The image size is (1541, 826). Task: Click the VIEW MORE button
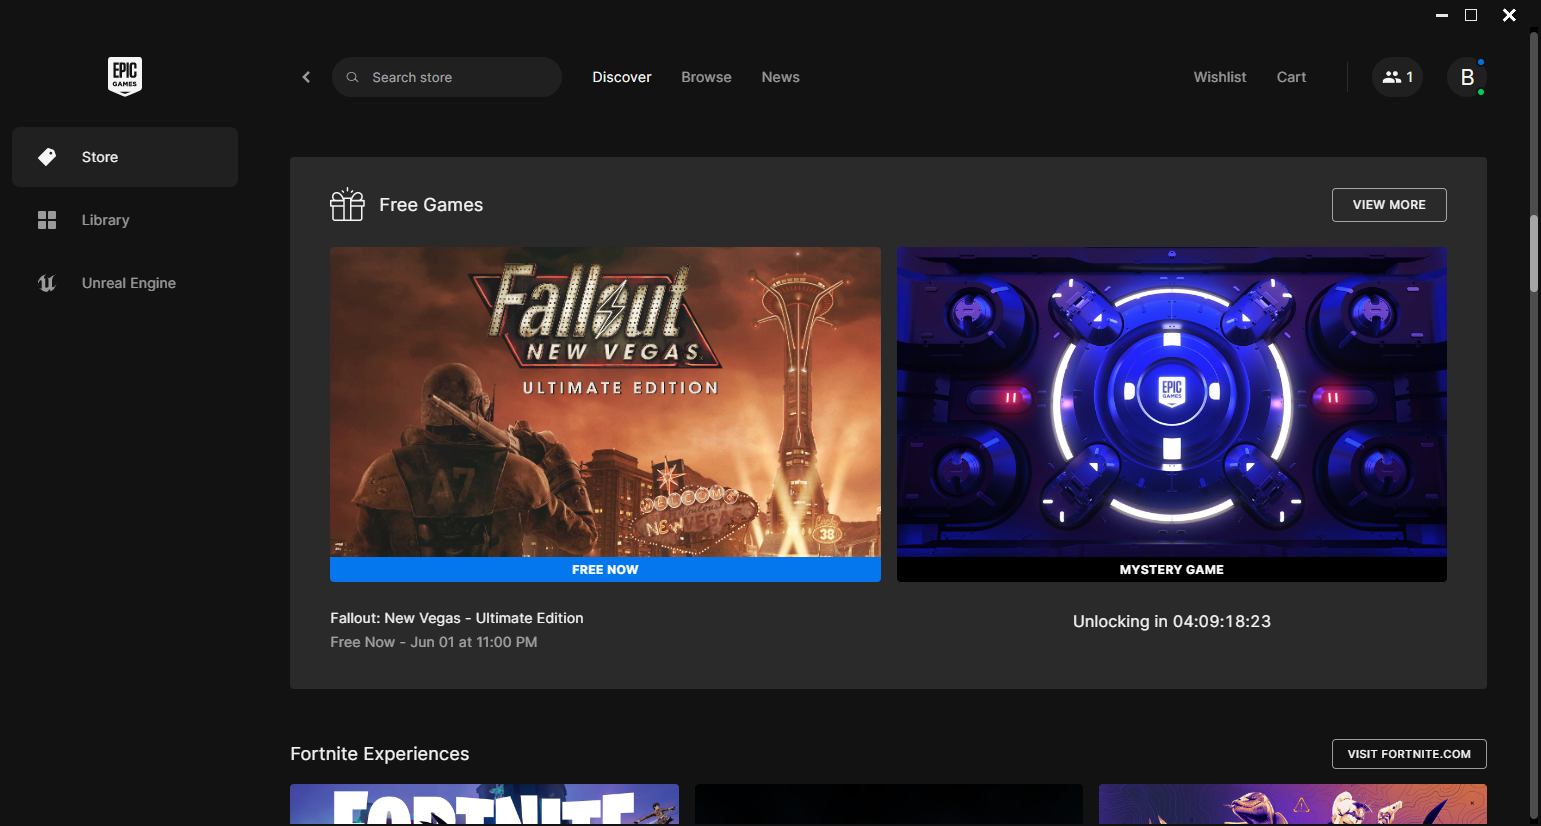click(1389, 204)
